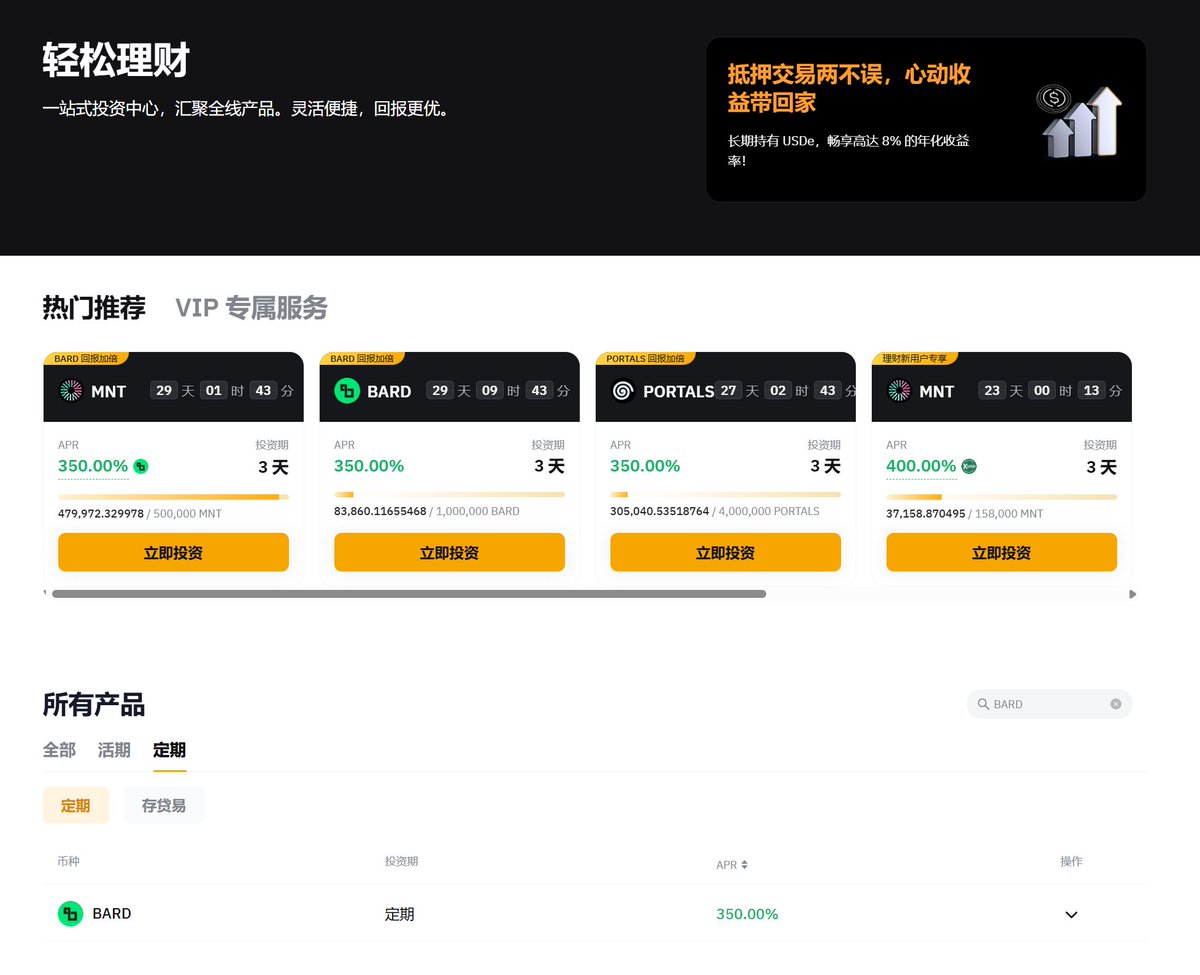Click the MNT coin logo in first card

71,391
